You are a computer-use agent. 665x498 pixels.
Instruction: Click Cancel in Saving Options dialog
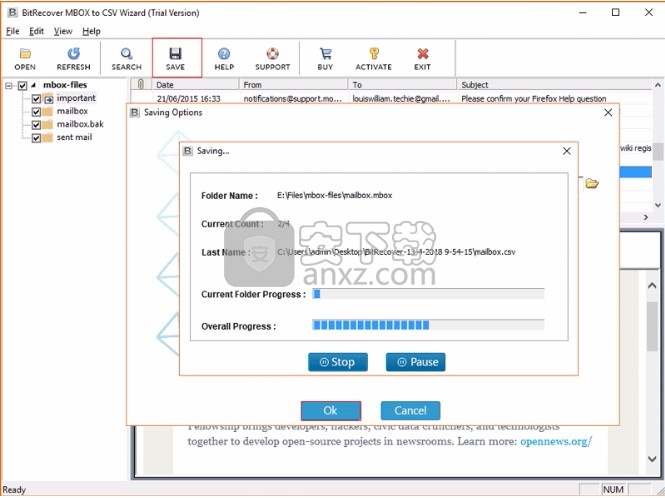click(411, 411)
